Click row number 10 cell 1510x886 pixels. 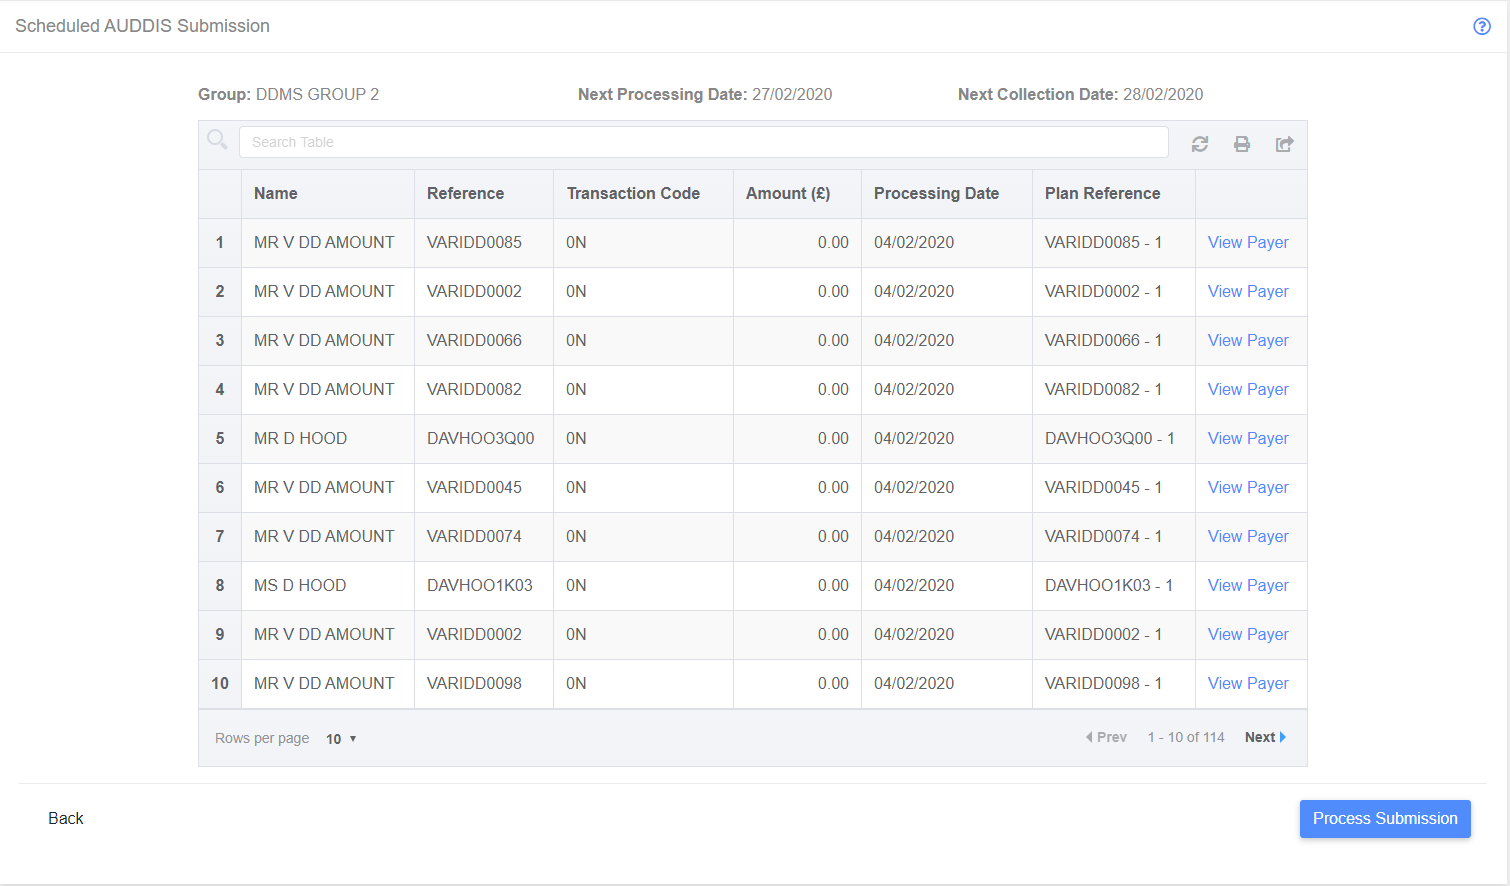pos(220,684)
